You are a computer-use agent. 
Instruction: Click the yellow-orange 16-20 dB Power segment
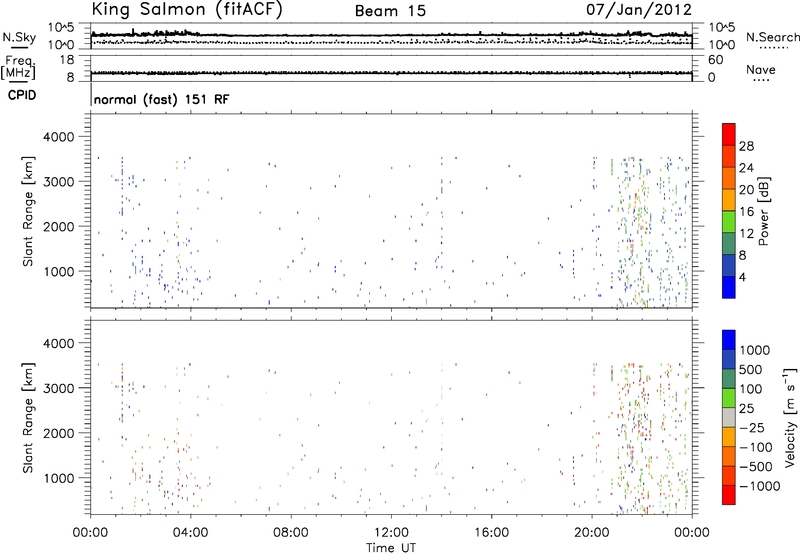coord(729,199)
